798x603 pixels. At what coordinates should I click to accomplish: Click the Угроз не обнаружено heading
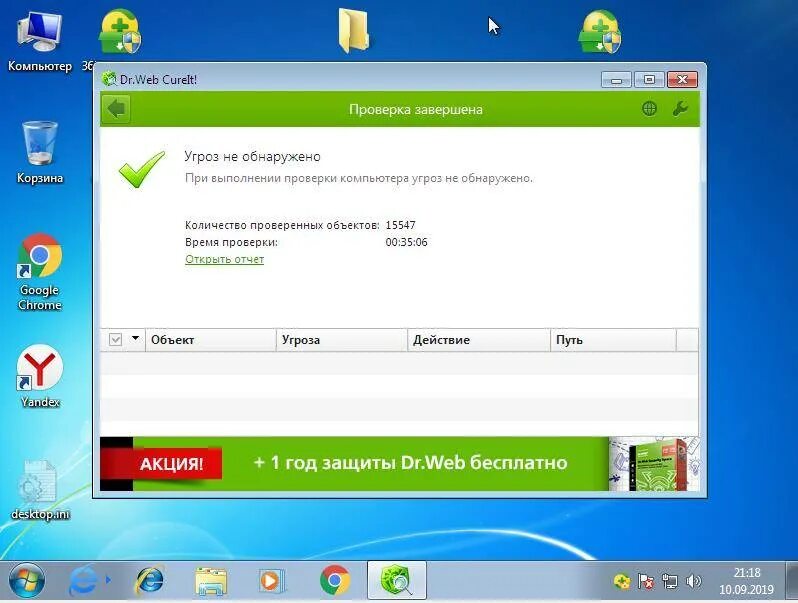(252, 157)
